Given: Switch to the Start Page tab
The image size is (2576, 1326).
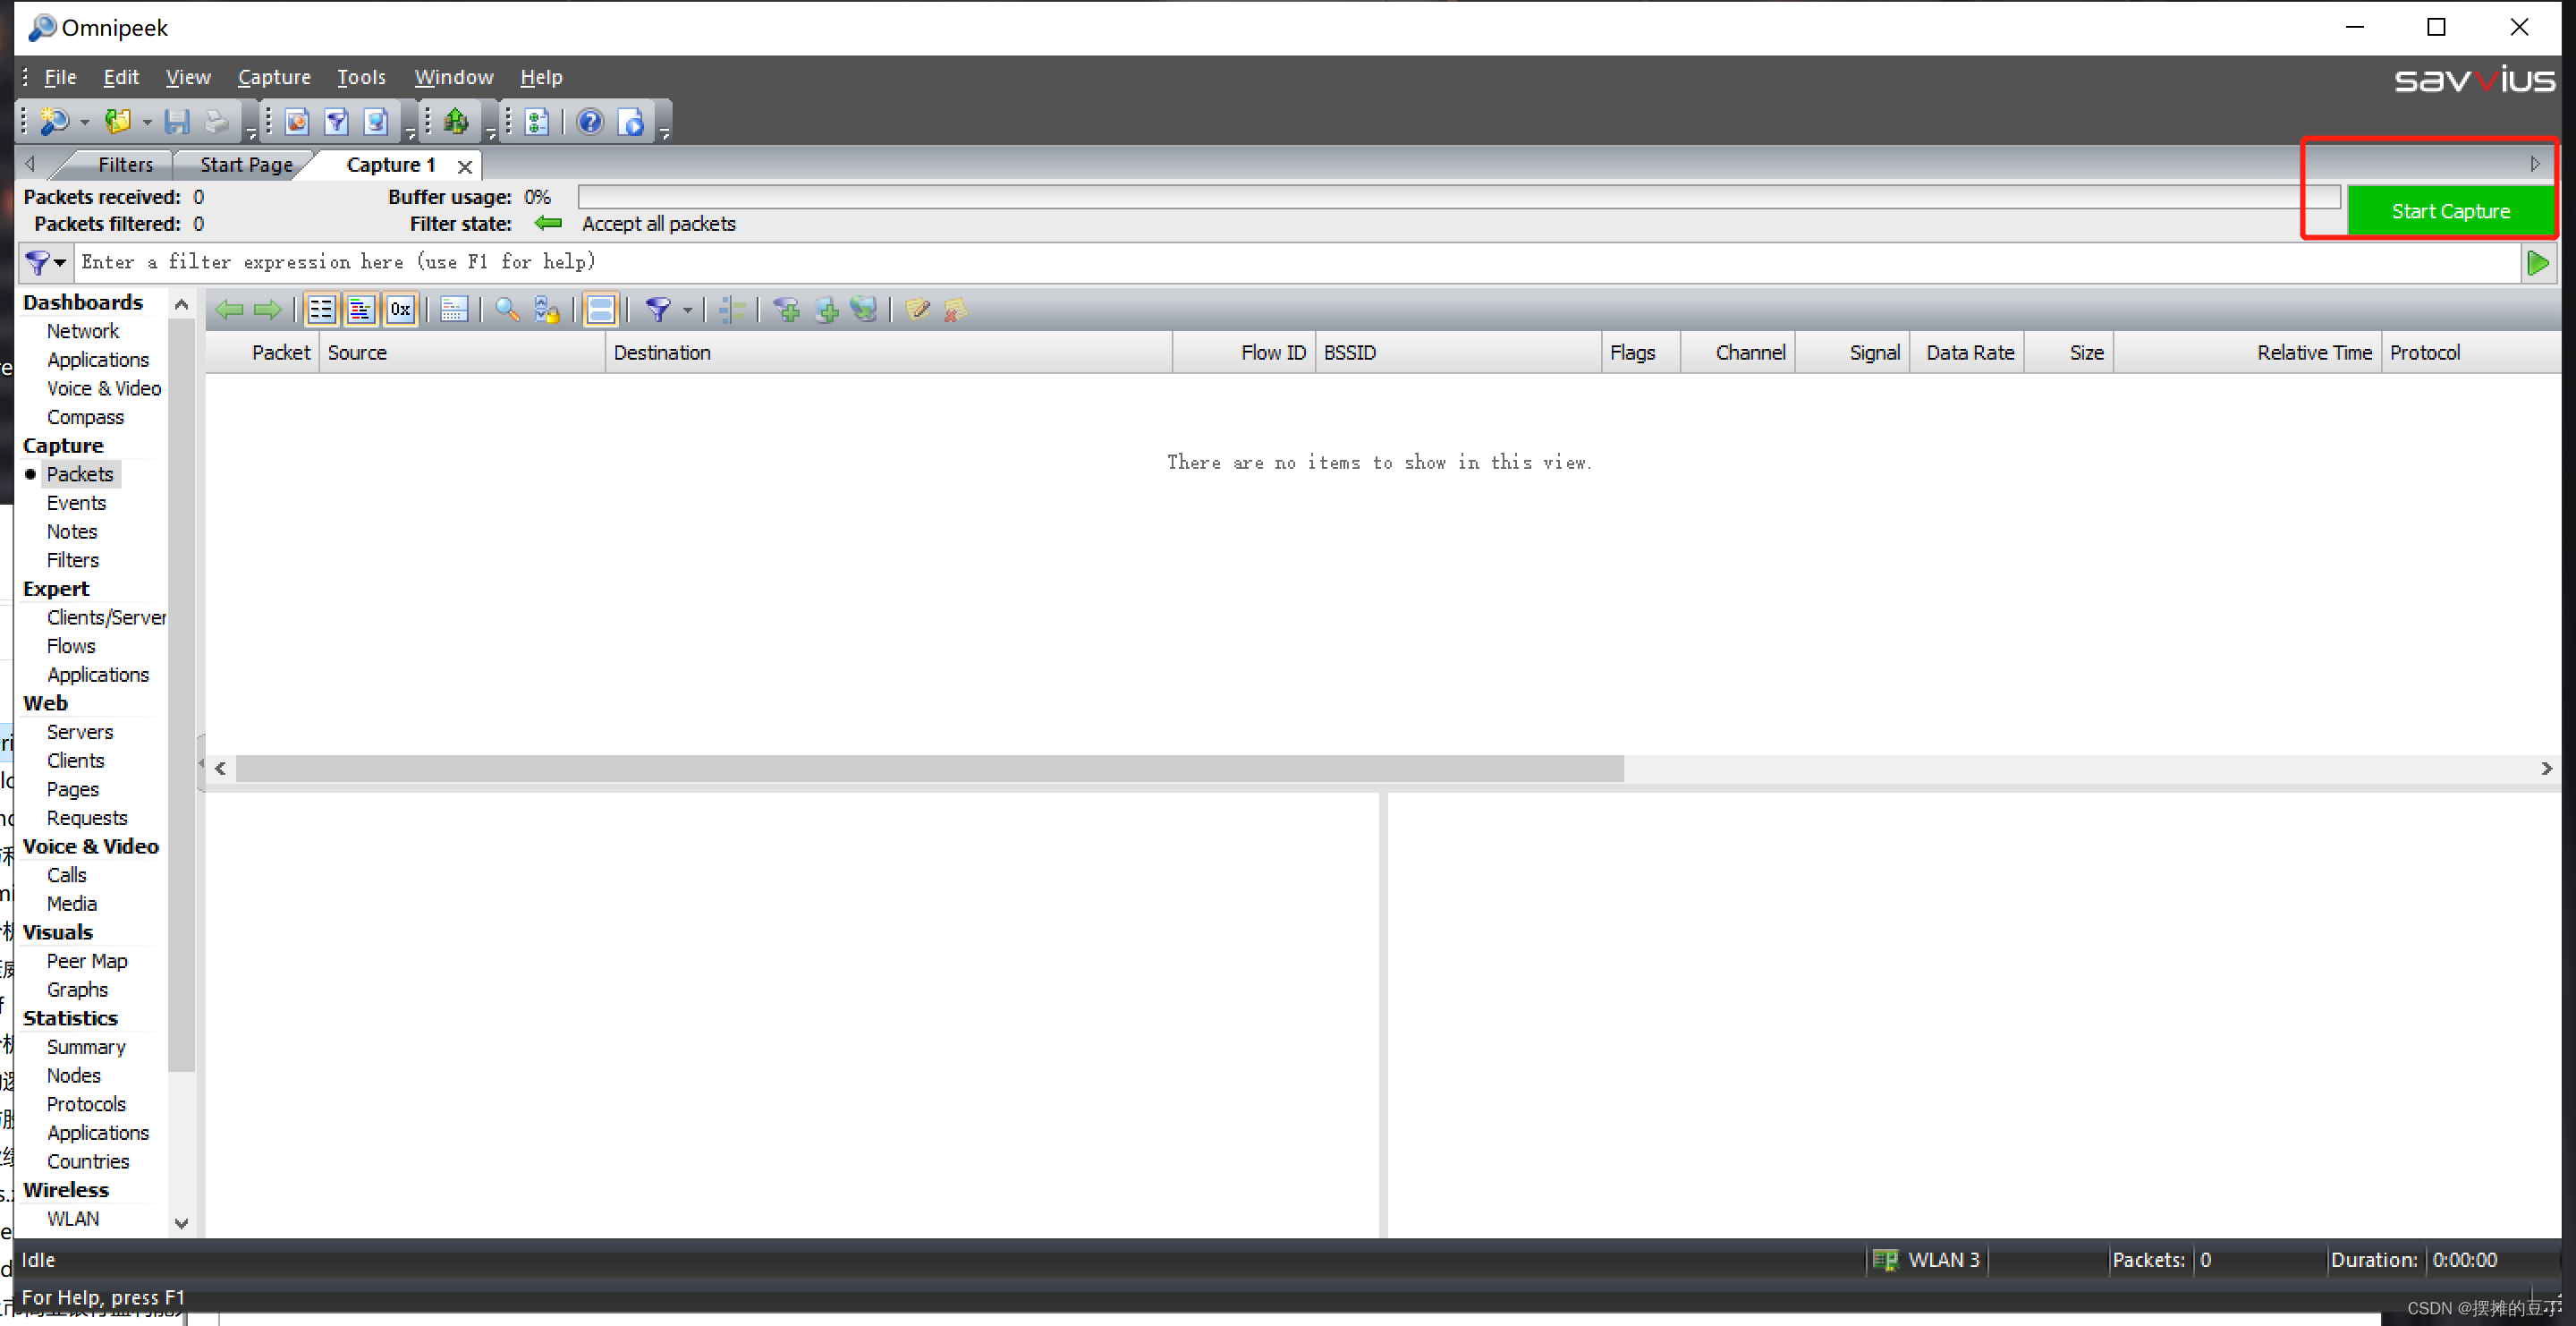Looking at the screenshot, I should click(x=246, y=165).
